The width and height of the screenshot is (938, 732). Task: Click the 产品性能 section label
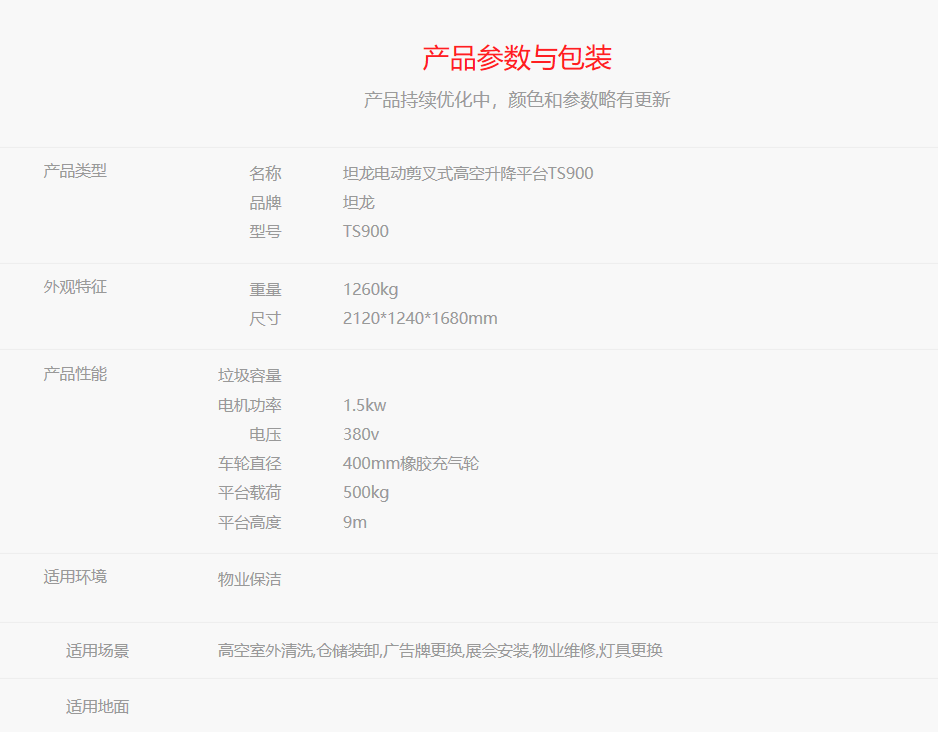pos(75,374)
